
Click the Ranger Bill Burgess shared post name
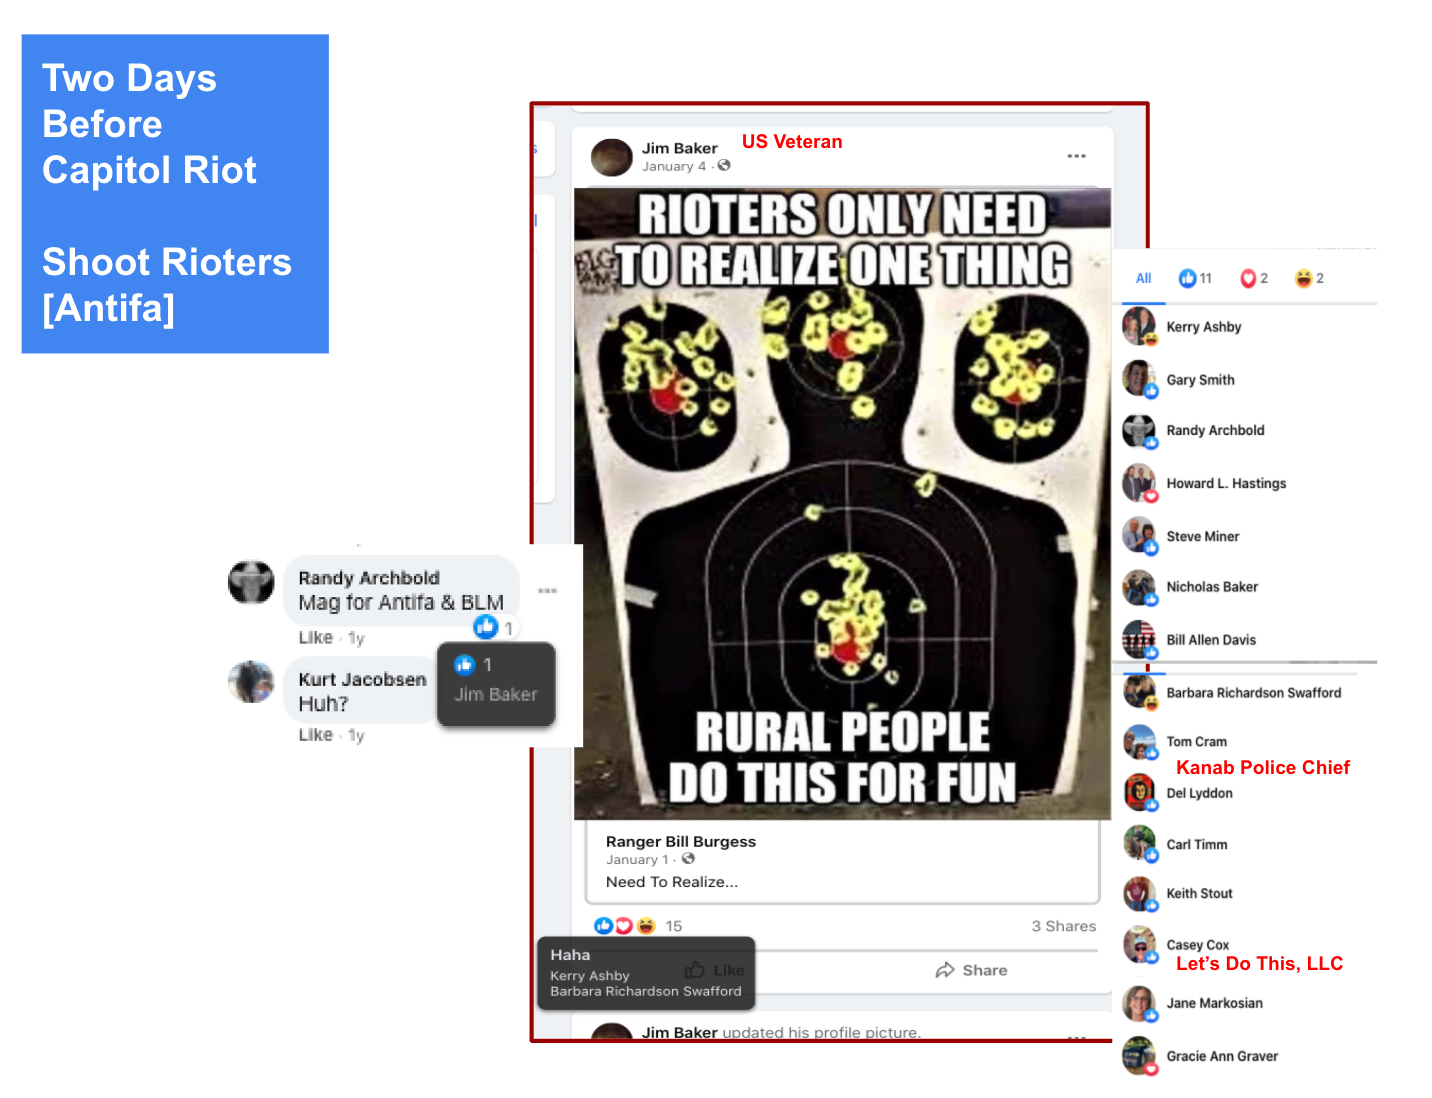681,842
